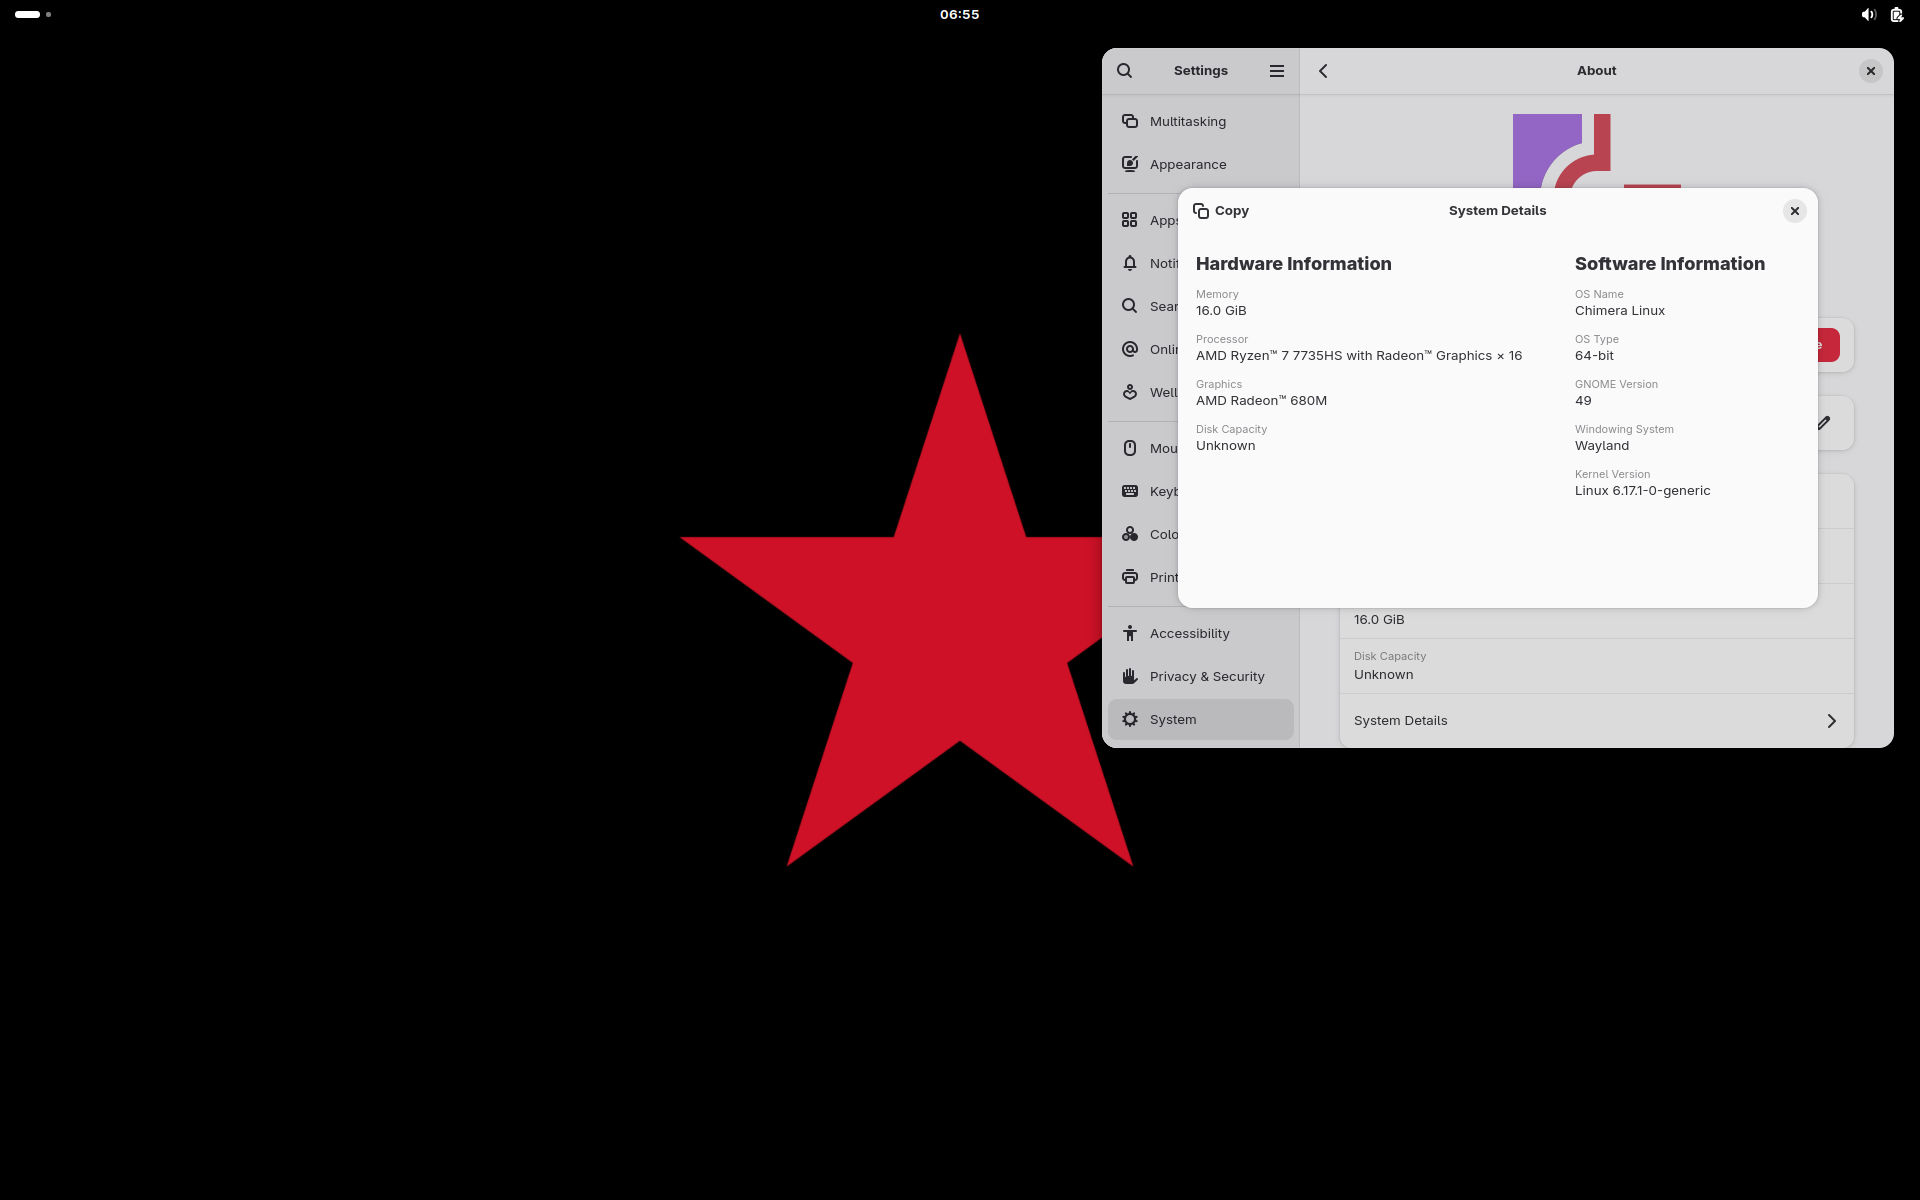1920x1200 pixels.
Task: Open the Settings search icon
Action: point(1124,71)
